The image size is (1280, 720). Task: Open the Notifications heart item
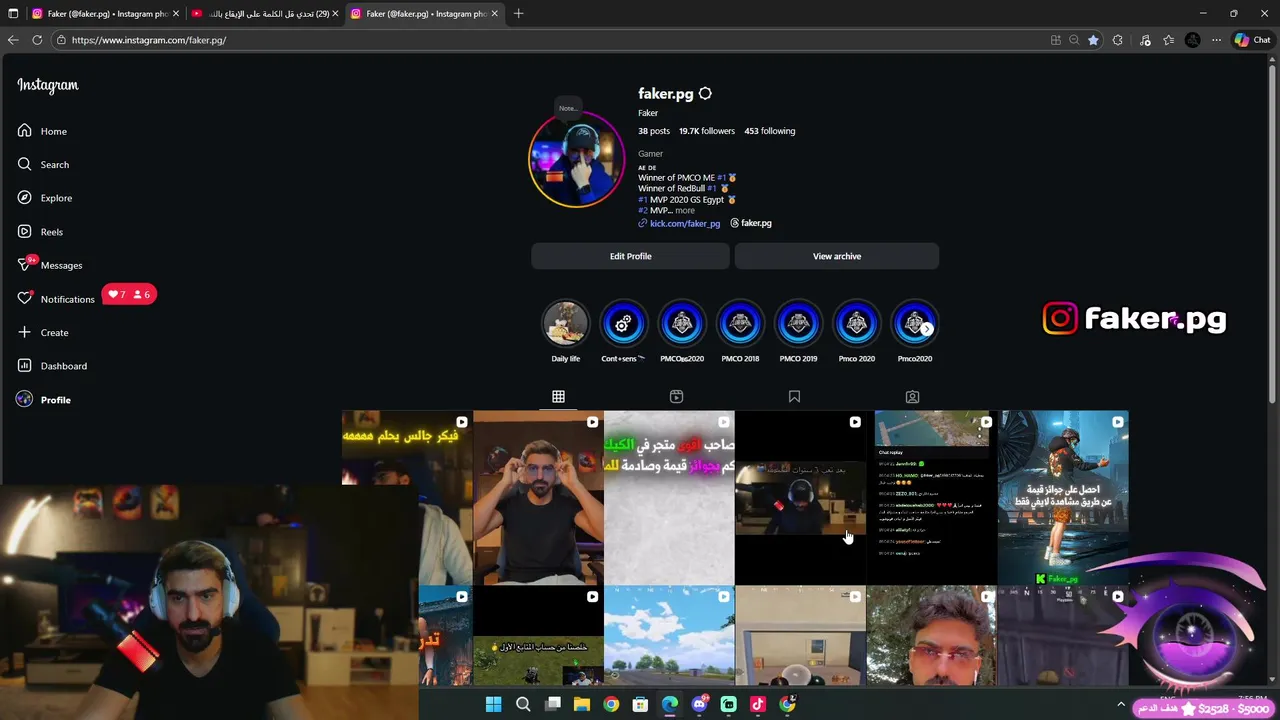[x=56, y=299]
